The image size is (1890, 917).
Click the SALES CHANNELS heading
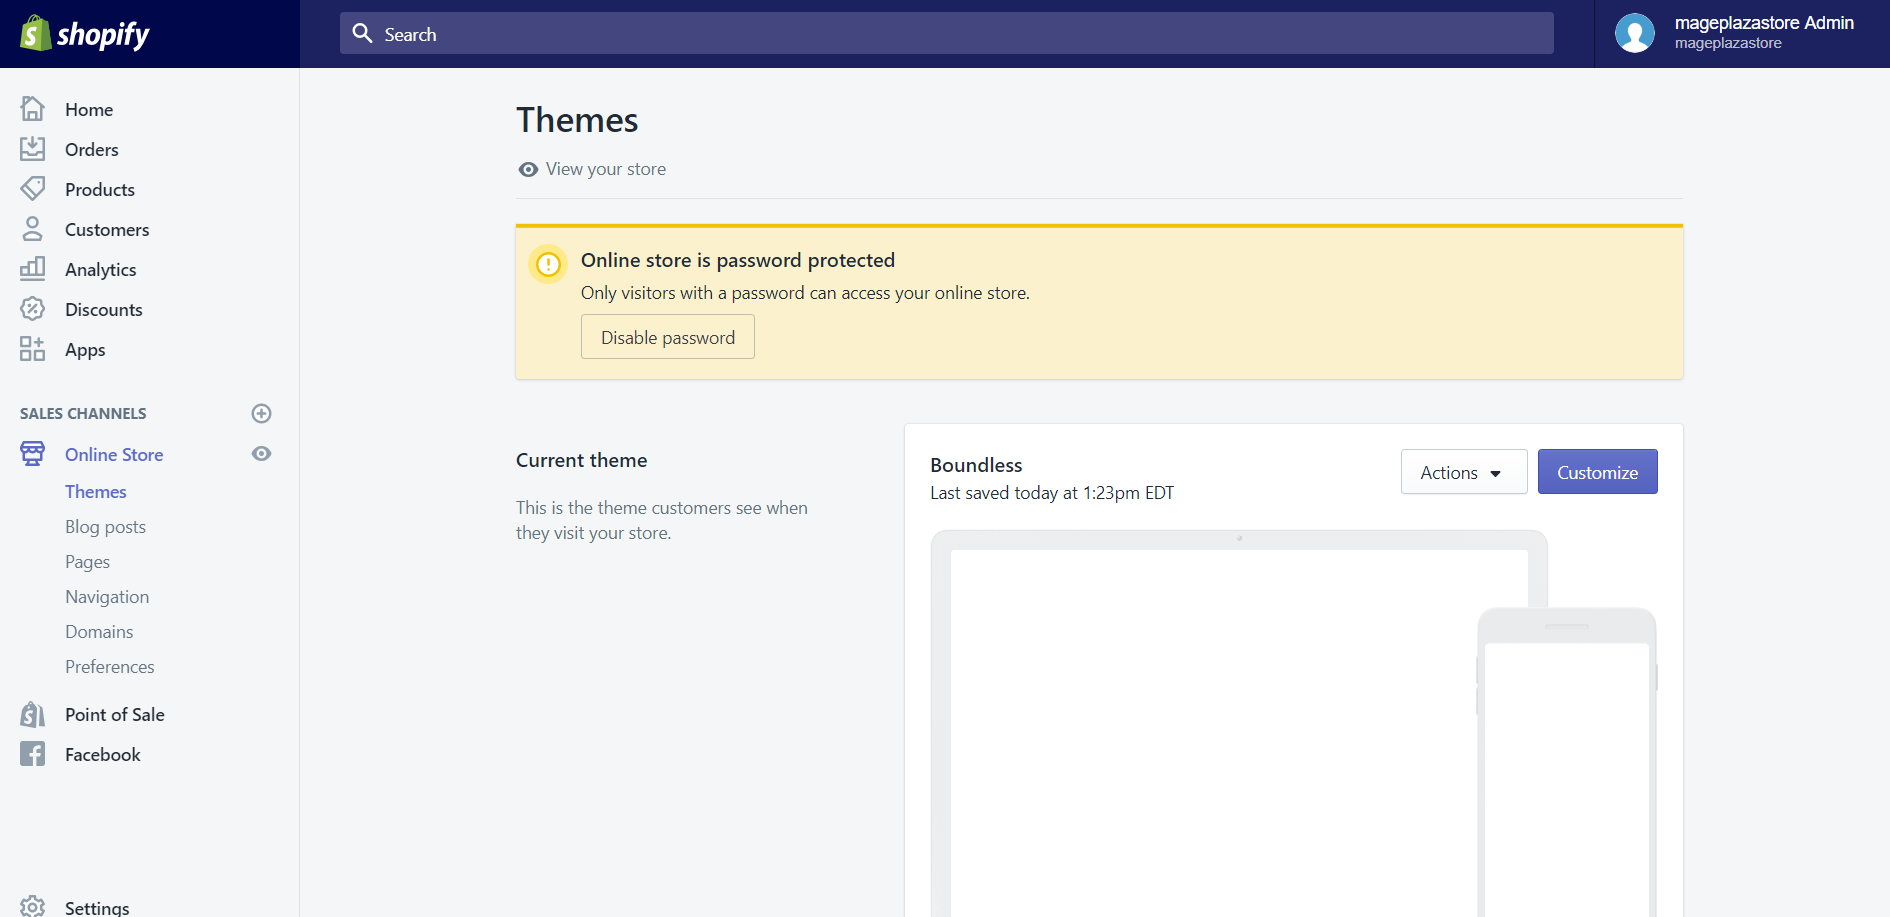click(x=83, y=413)
